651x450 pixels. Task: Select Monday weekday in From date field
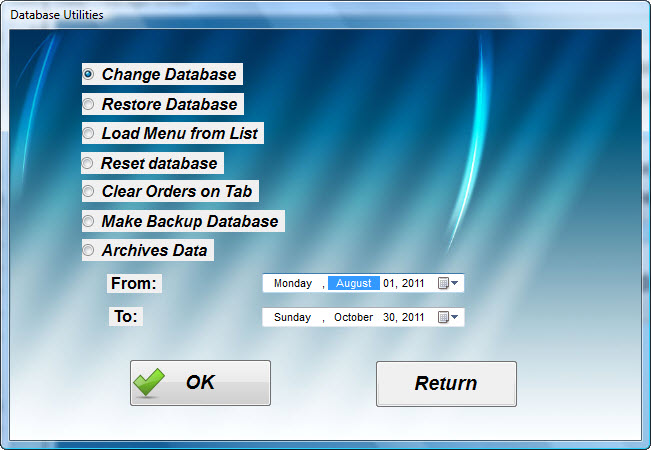pos(292,284)
